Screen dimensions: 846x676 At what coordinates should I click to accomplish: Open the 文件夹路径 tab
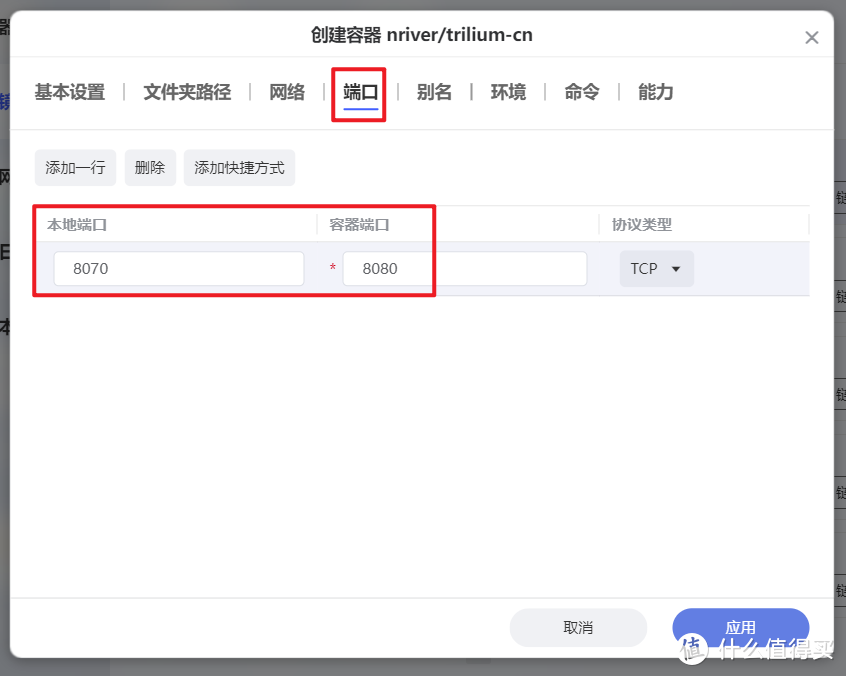(x=185, y=92)
